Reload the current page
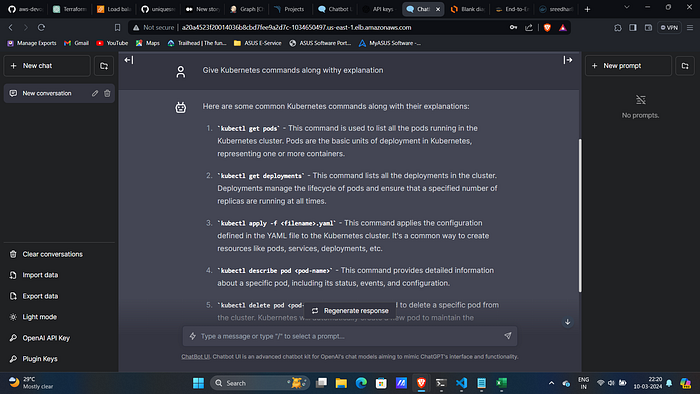The height and width of the screenshot is (394, 700). point(41,28)
